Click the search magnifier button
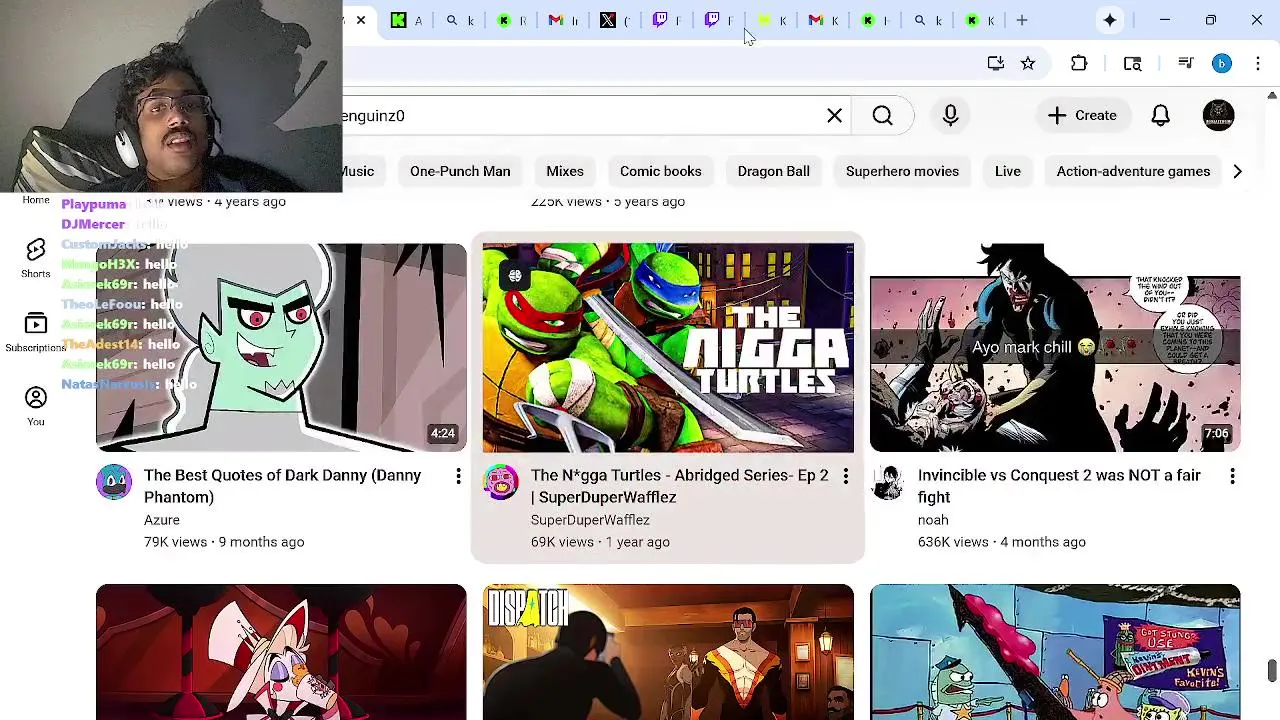Screen dimensions: 1280x720 tap(882, 115)
